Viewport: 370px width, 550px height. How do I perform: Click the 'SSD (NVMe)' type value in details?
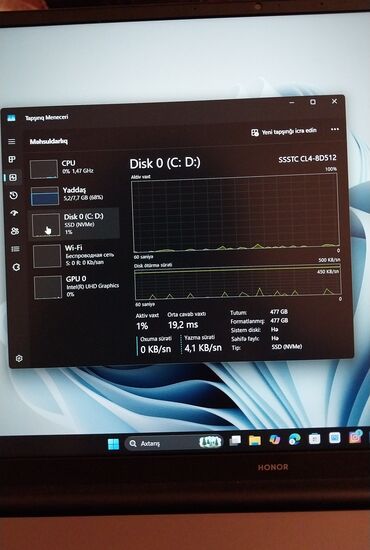[x=287, y=347]
